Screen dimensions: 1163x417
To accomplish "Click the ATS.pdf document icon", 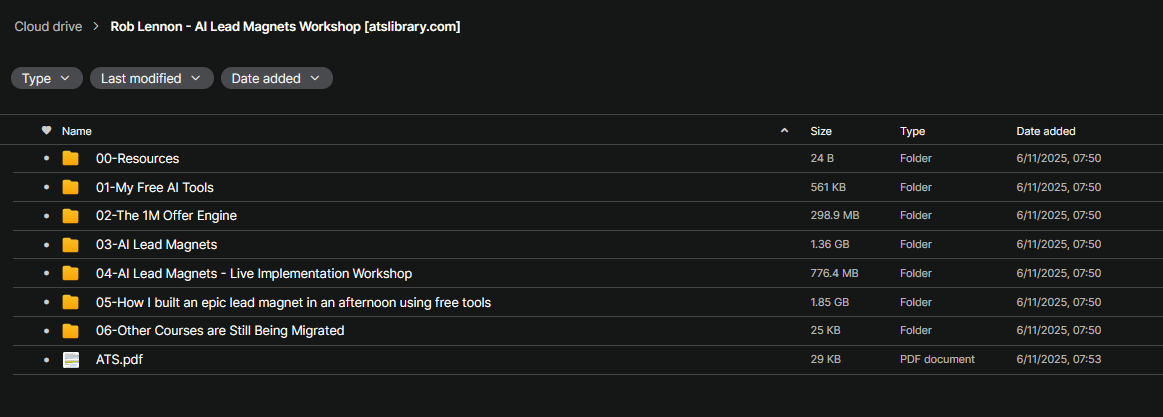I will (70, 360).
